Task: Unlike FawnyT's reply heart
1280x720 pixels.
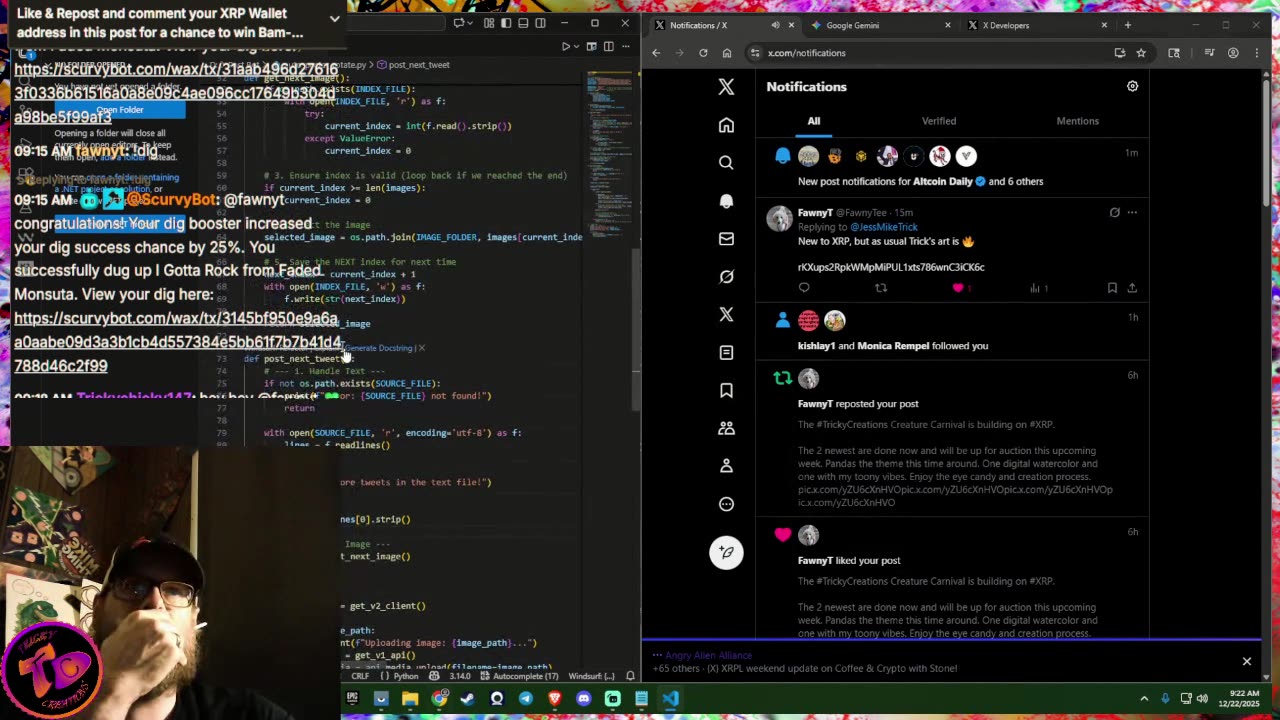Action: (x=958, y=288)
